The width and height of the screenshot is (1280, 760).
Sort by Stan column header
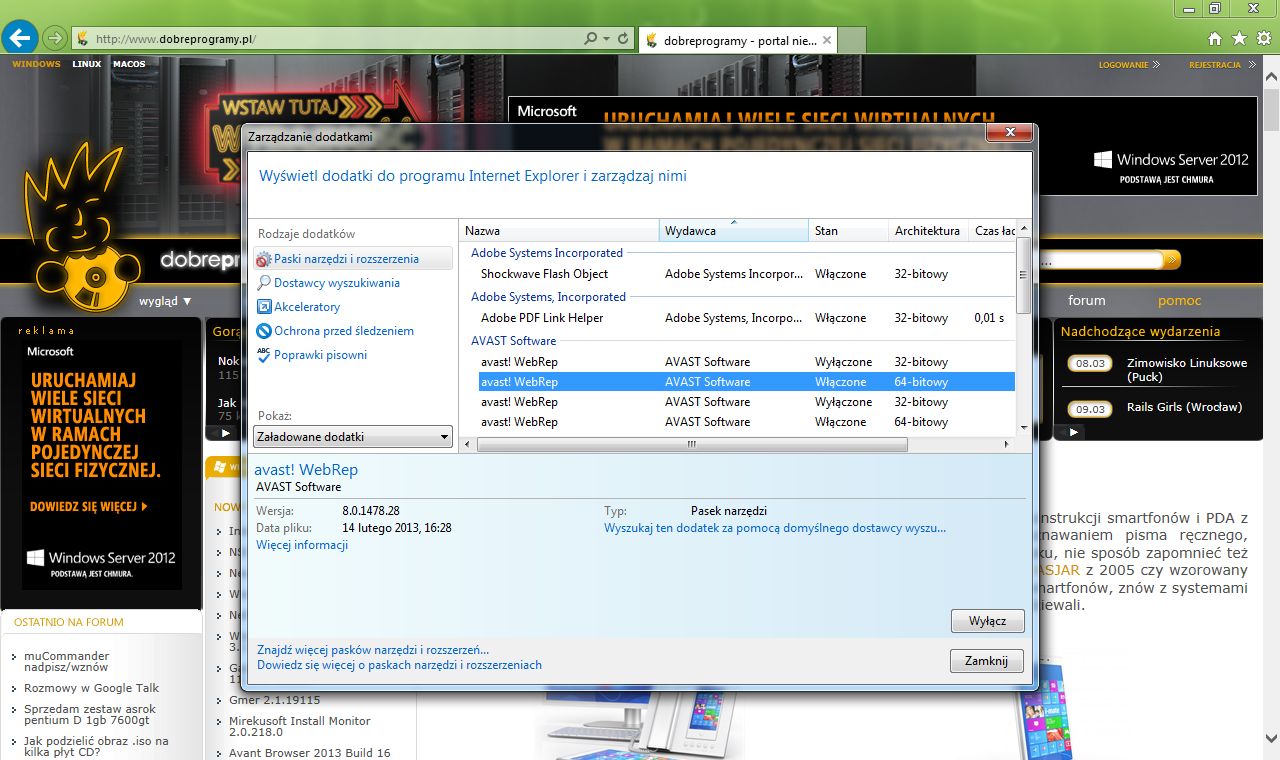click(x=848, y=231)
